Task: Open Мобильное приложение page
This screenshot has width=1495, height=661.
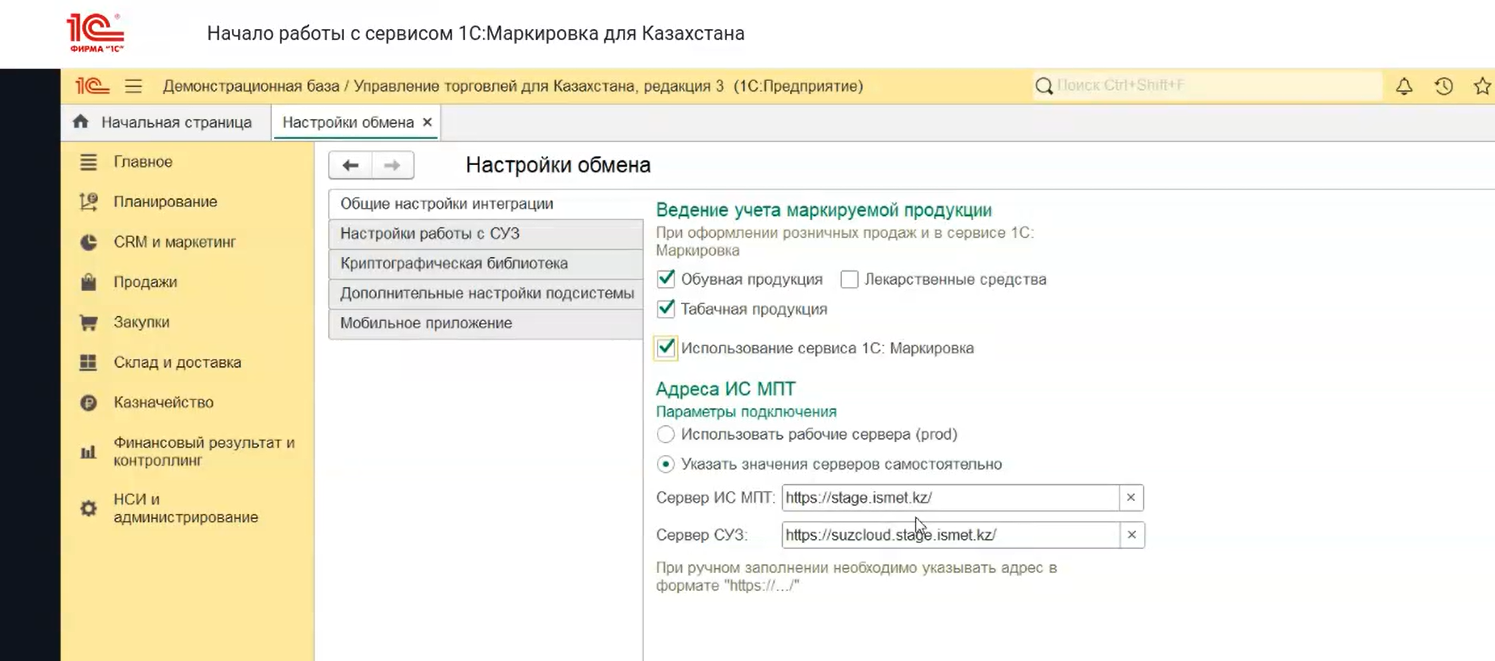Action: 486,323
